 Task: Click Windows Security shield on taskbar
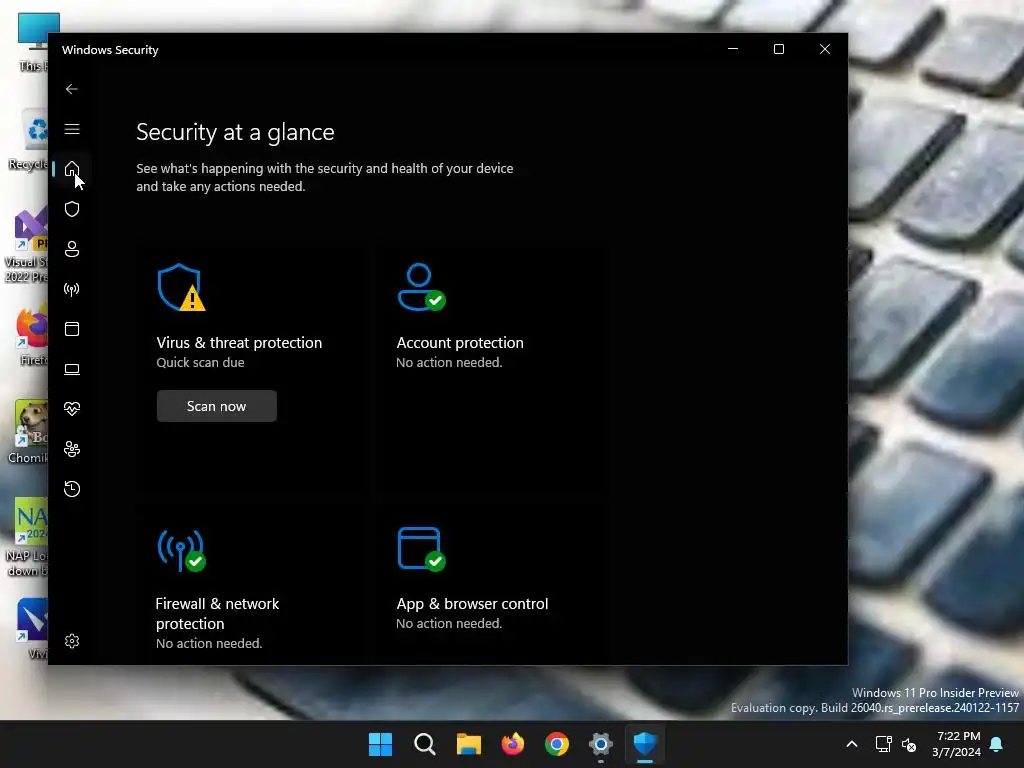tap(645, 744)
